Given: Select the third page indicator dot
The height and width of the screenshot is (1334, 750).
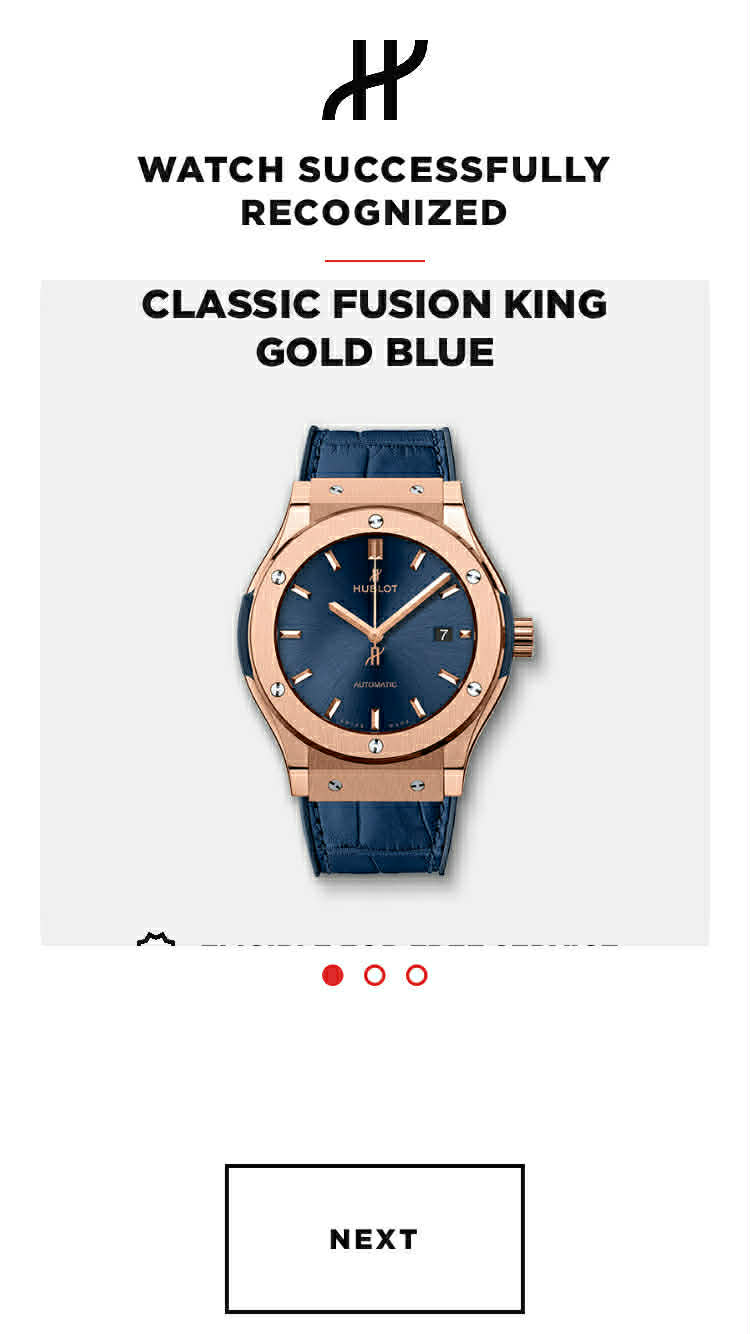Looking at the screenshot, I should click(417, 975).
